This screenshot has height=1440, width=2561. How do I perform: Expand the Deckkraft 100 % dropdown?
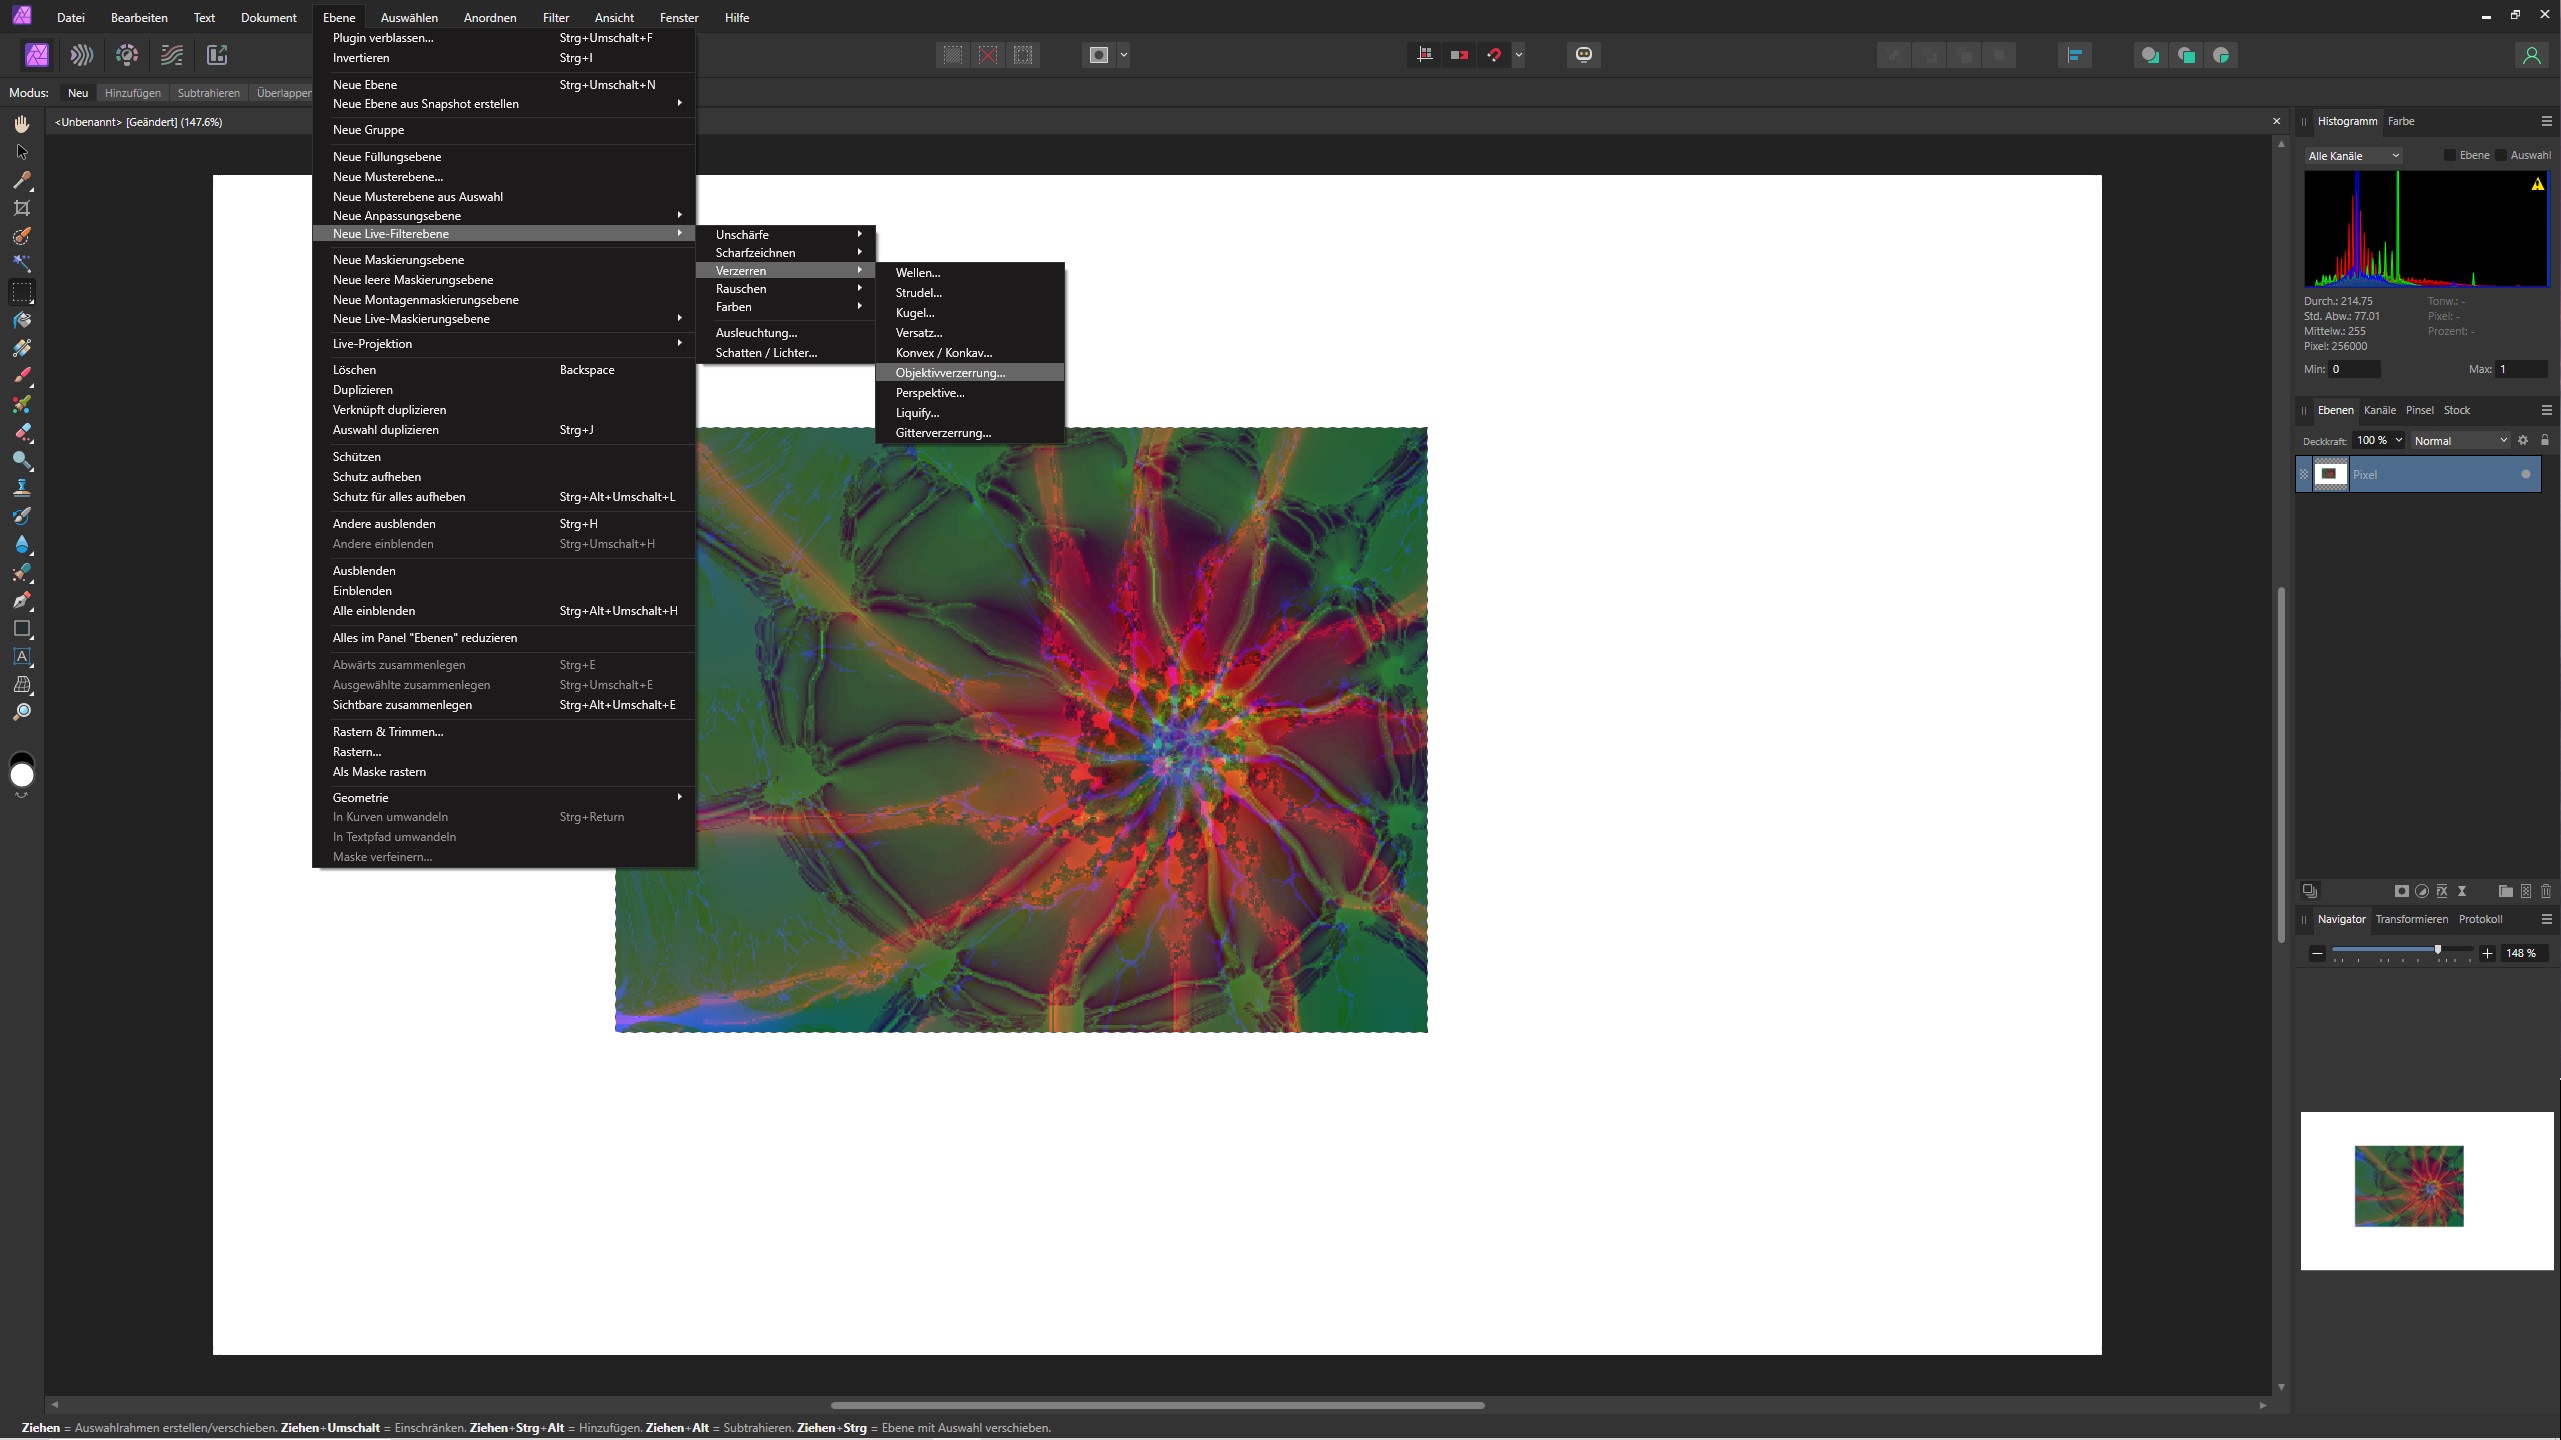pos(2398,440)
